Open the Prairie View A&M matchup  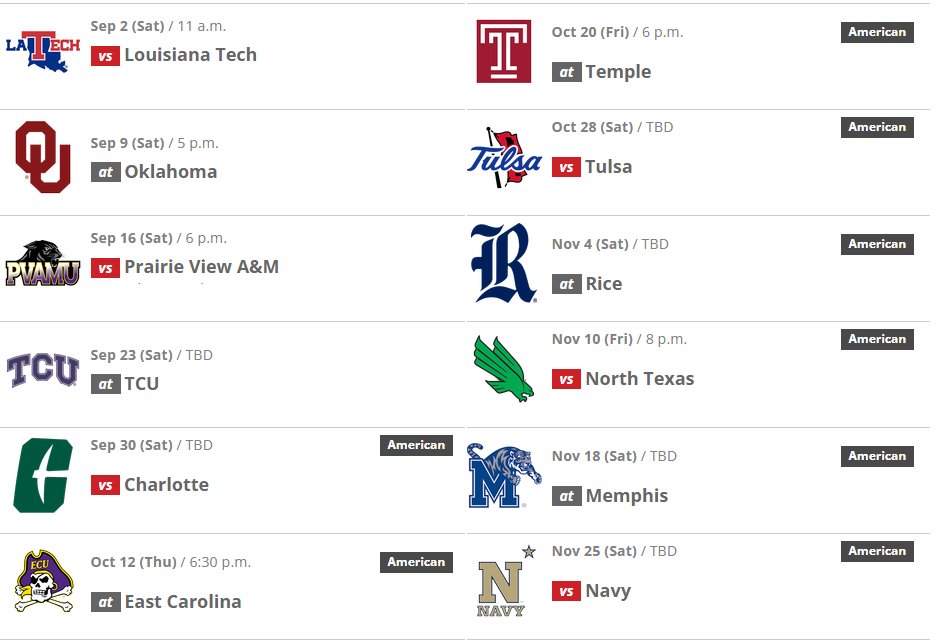coord(202,267)
